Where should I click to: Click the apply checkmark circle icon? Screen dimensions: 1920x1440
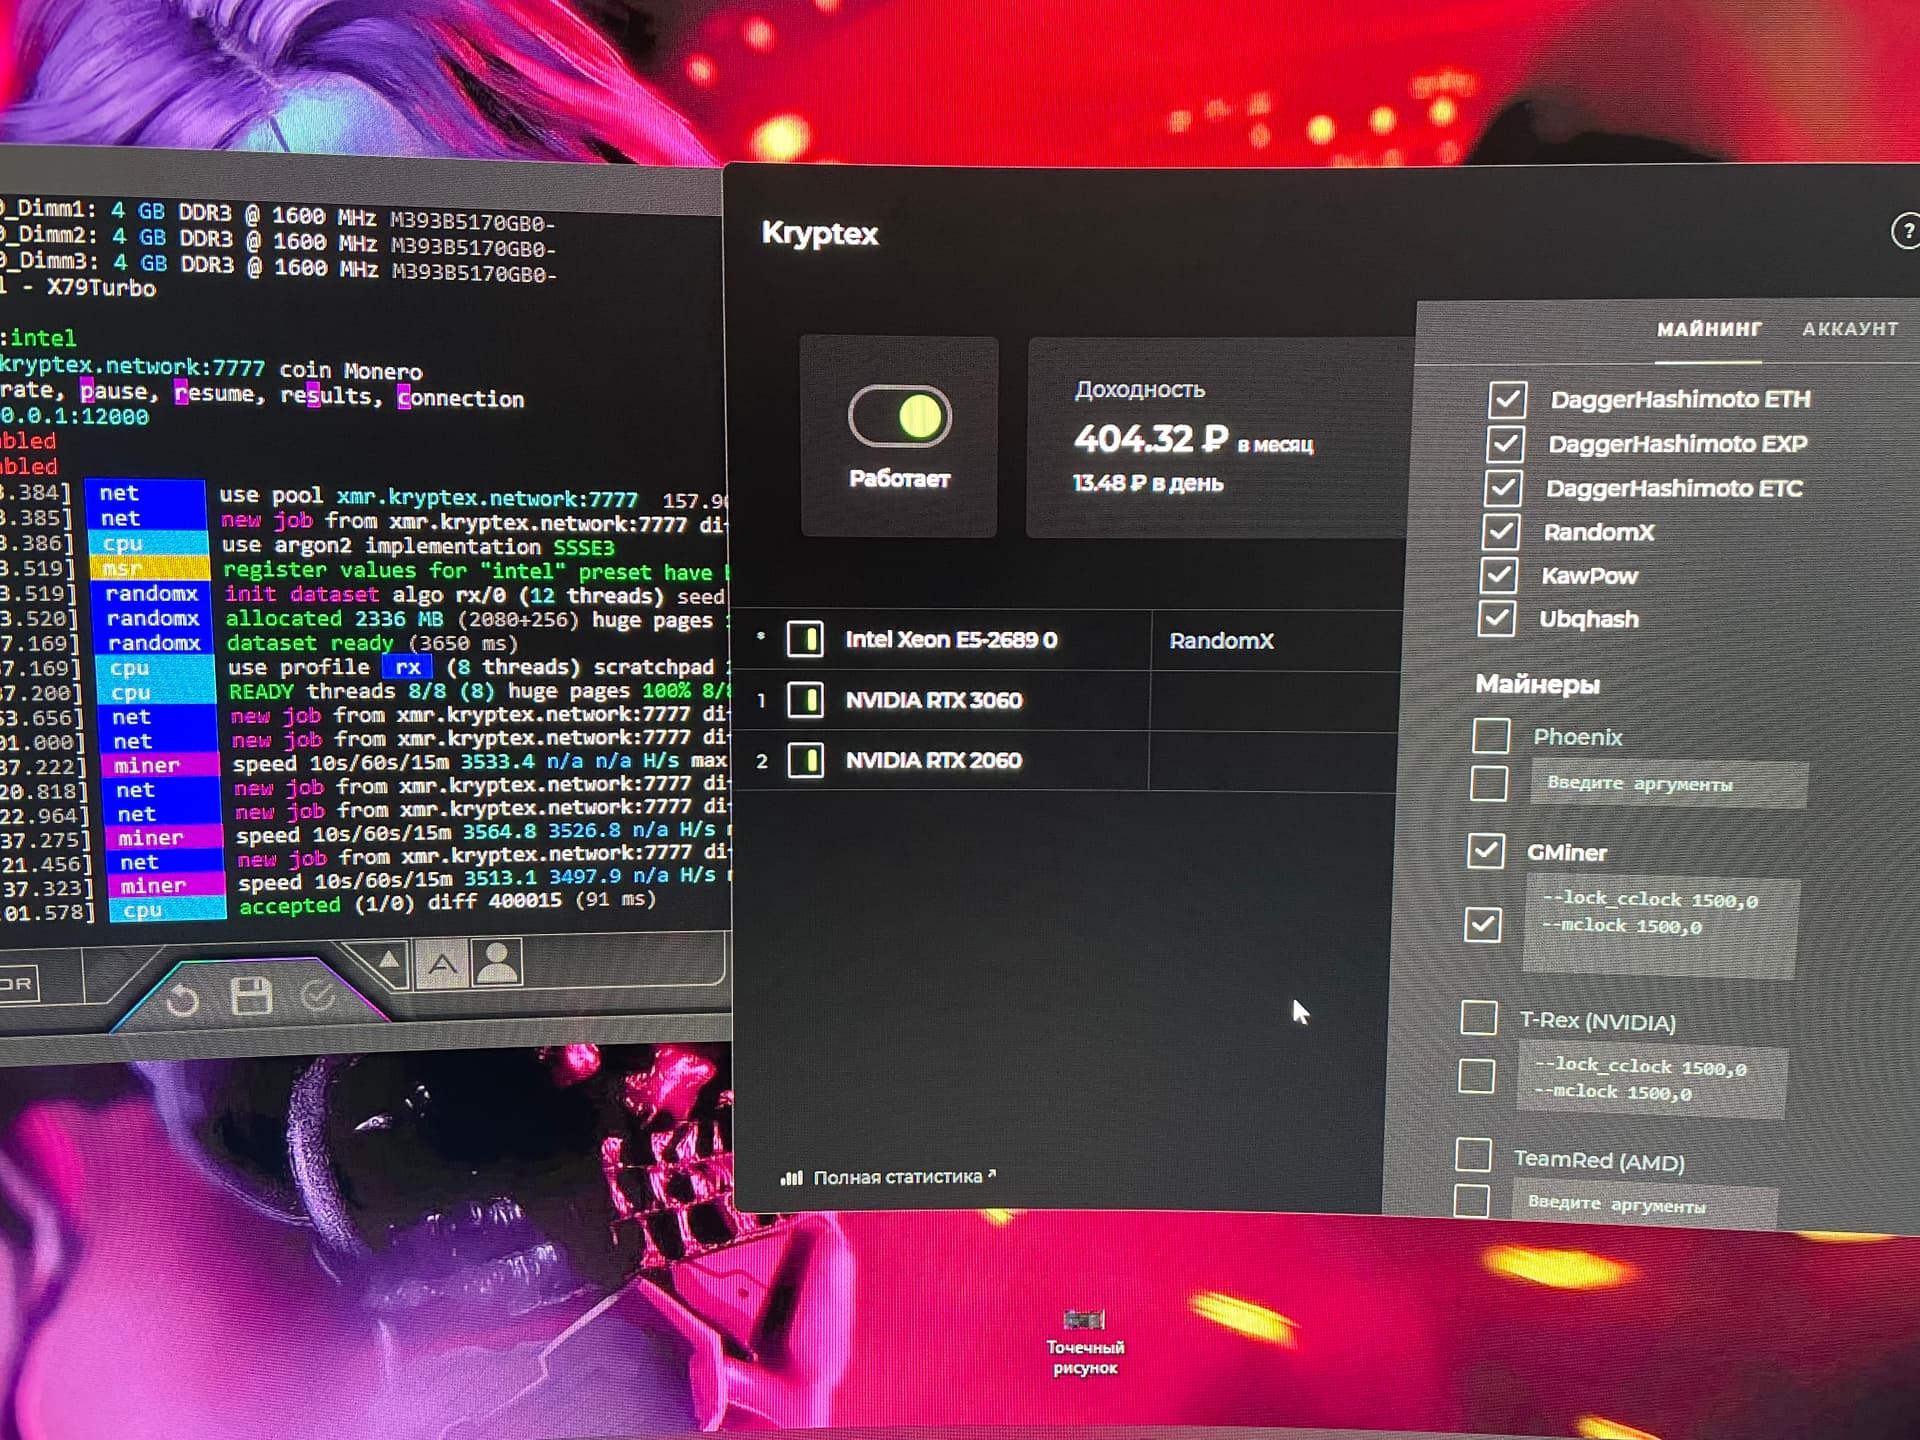[318, 995]
